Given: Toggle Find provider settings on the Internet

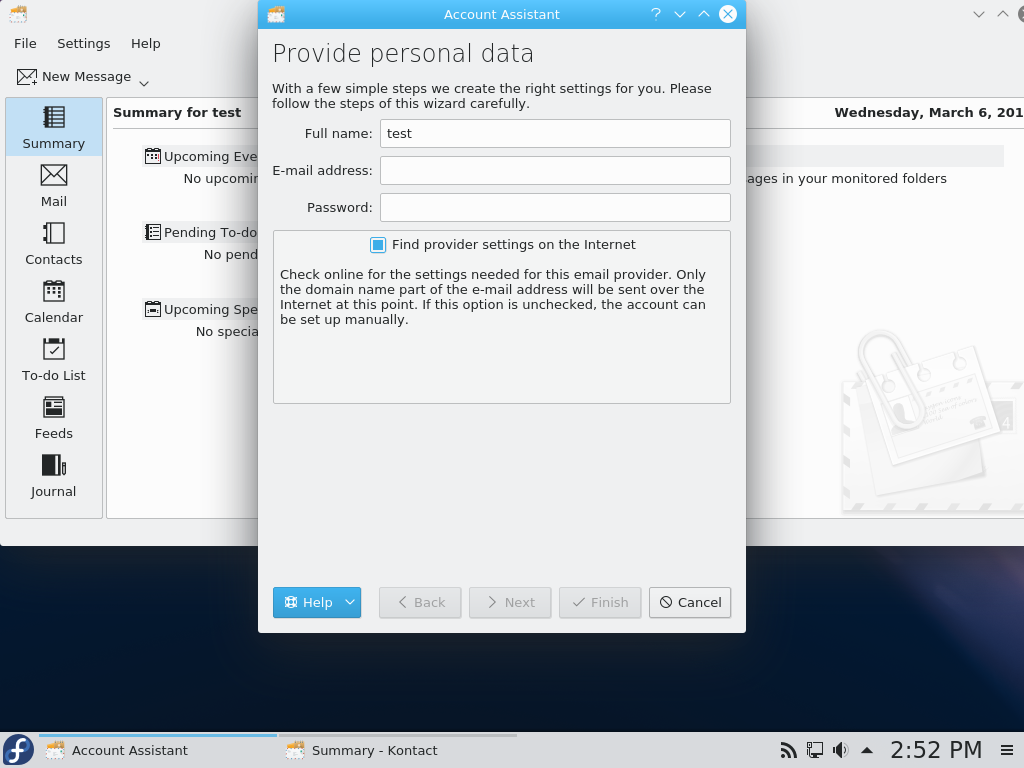Looking at the screenshot, I should tap(377, 245).
